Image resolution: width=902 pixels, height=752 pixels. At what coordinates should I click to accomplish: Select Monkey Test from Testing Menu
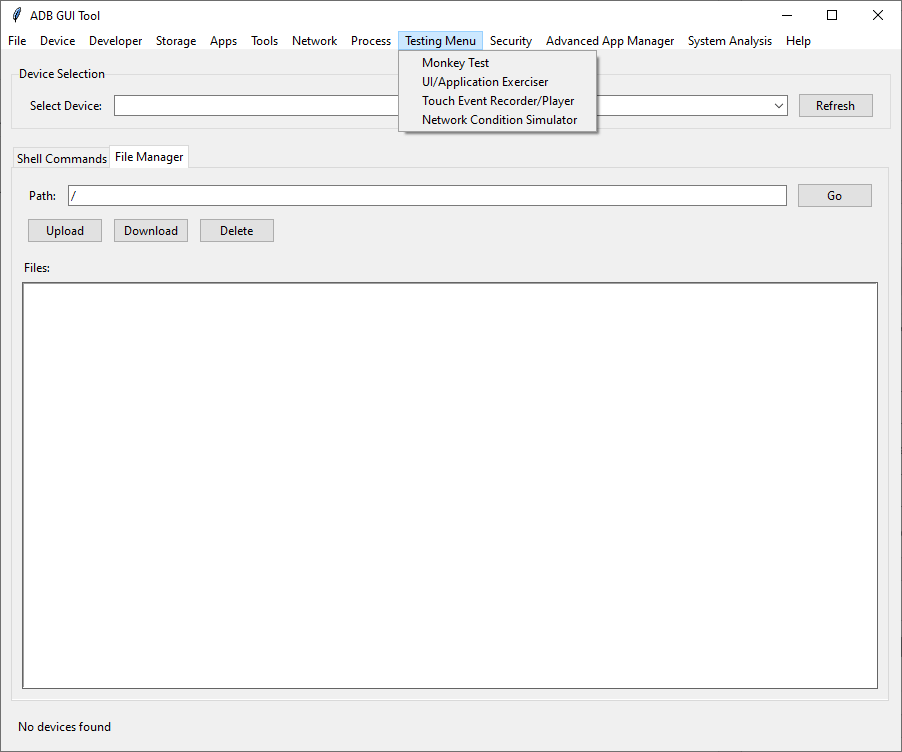pyautogui.click(x=455, y=62)
